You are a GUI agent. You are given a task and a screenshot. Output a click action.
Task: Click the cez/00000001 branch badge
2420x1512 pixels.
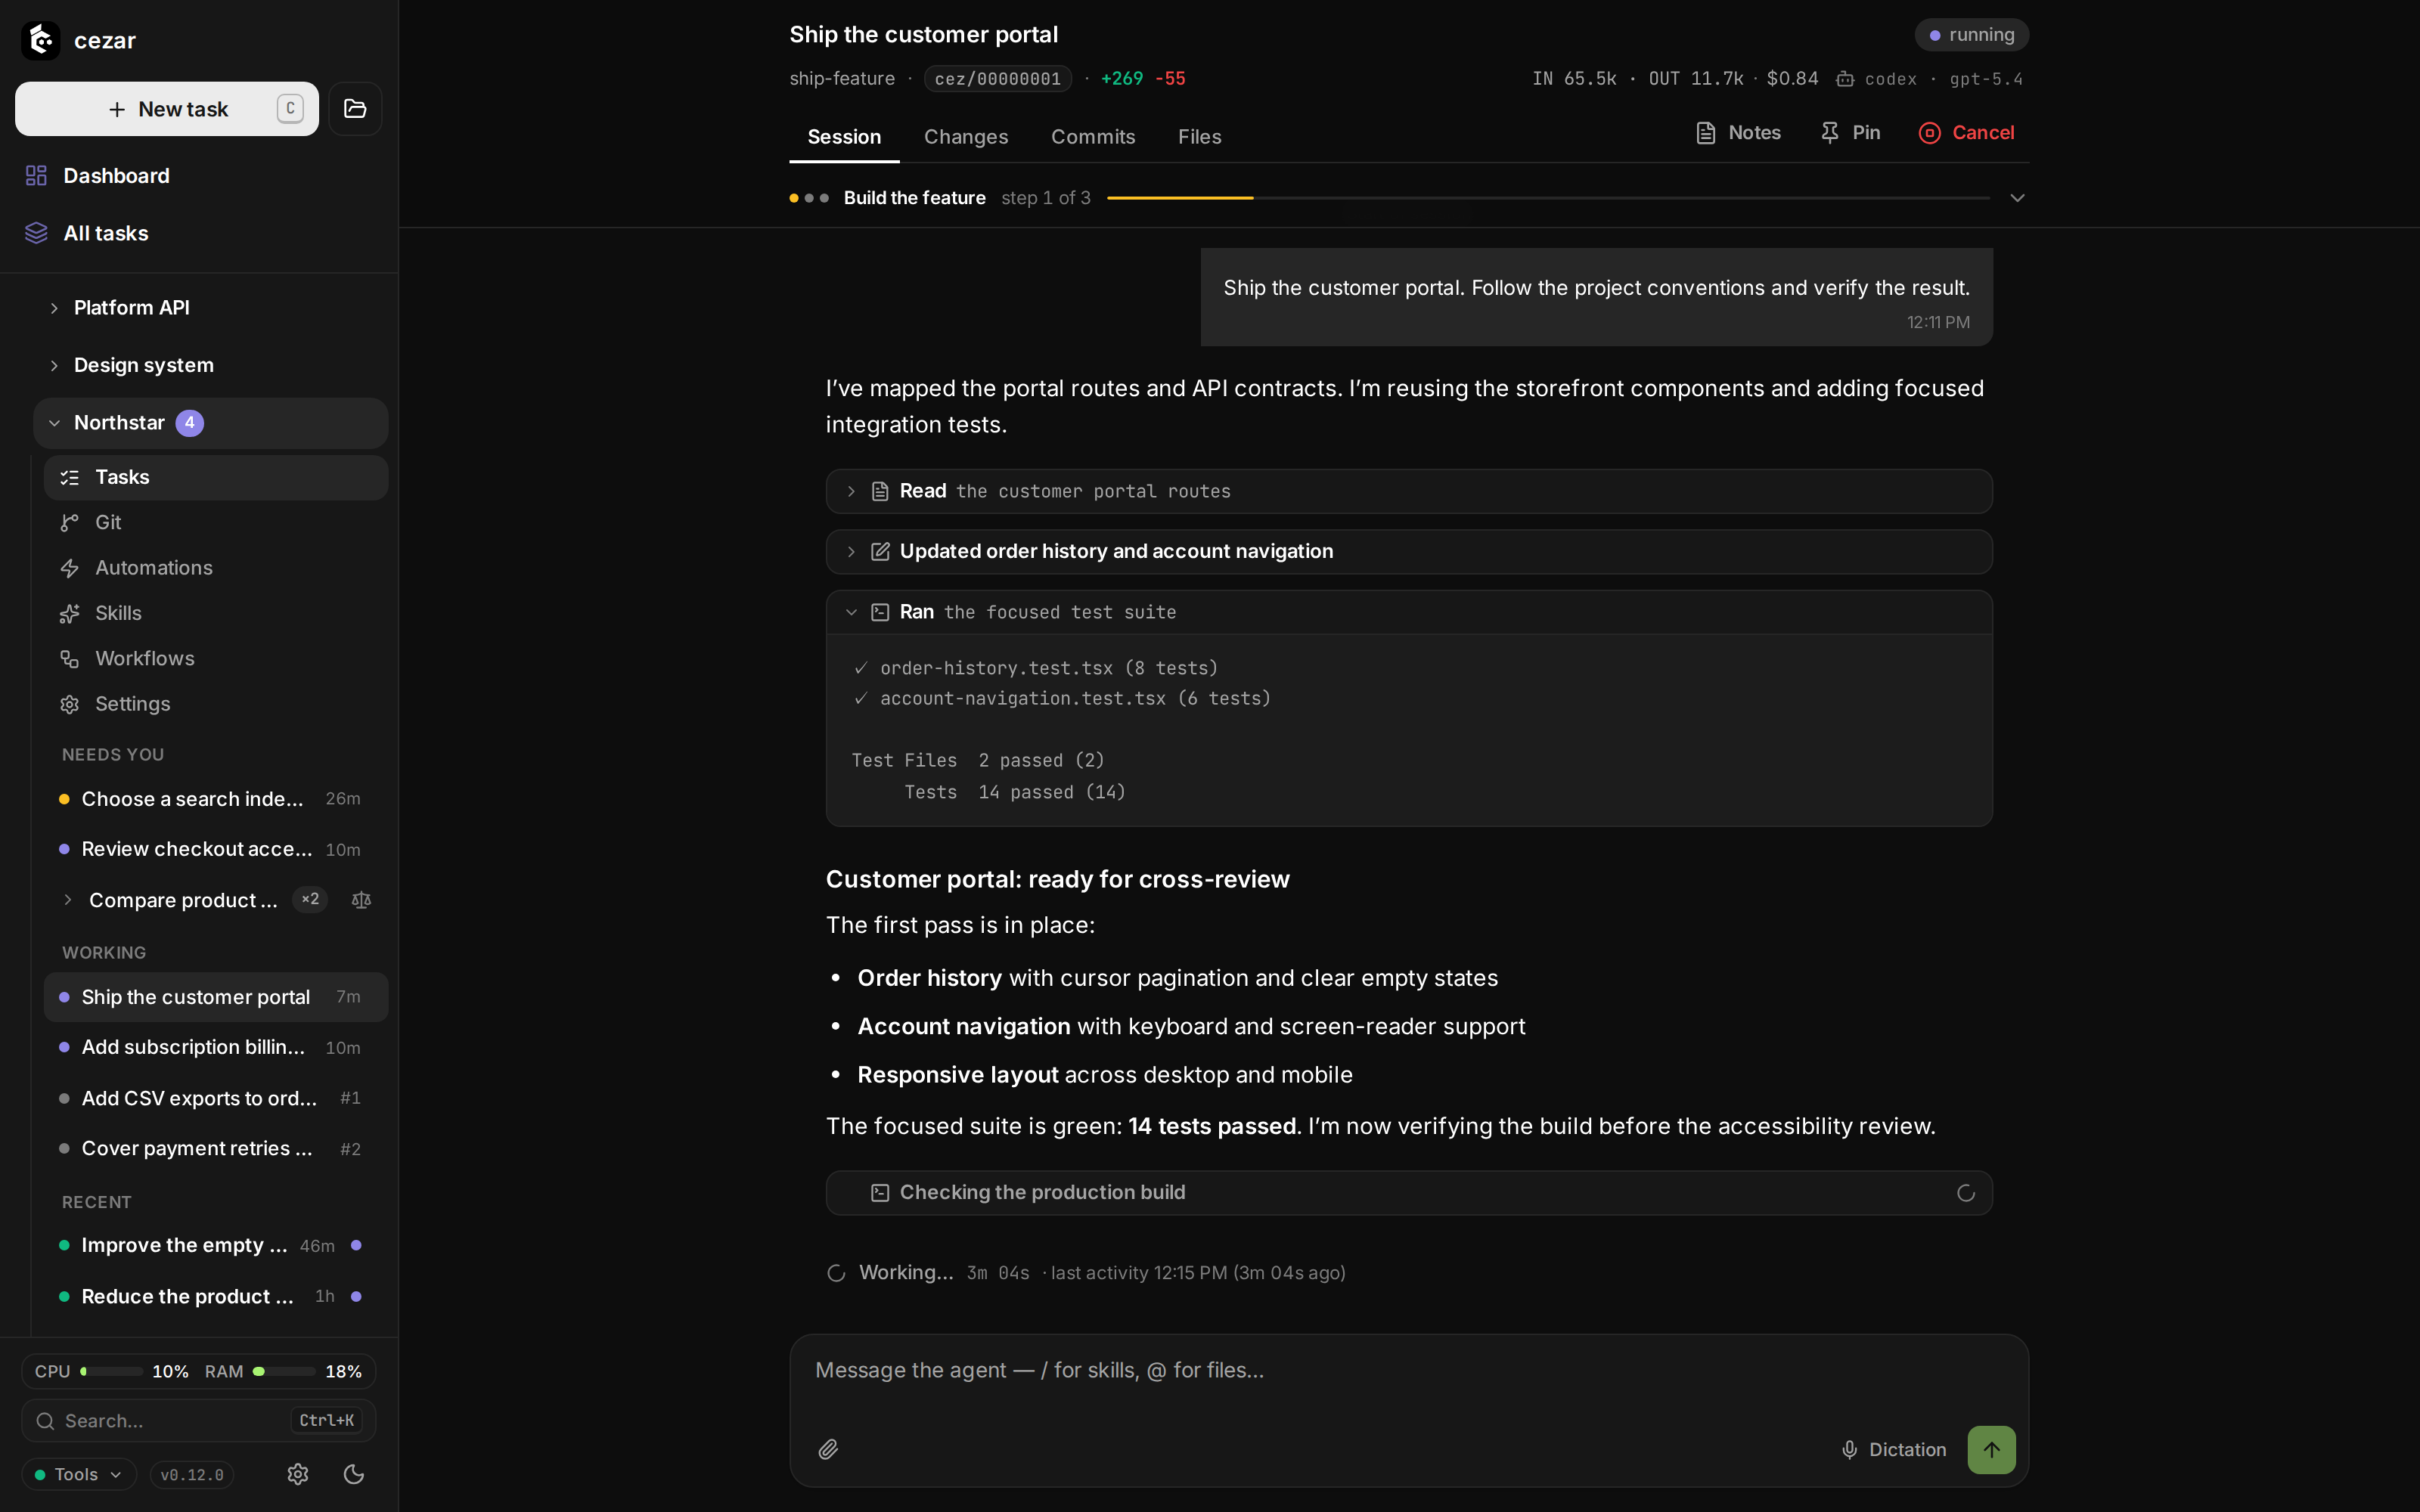(997, 79)
